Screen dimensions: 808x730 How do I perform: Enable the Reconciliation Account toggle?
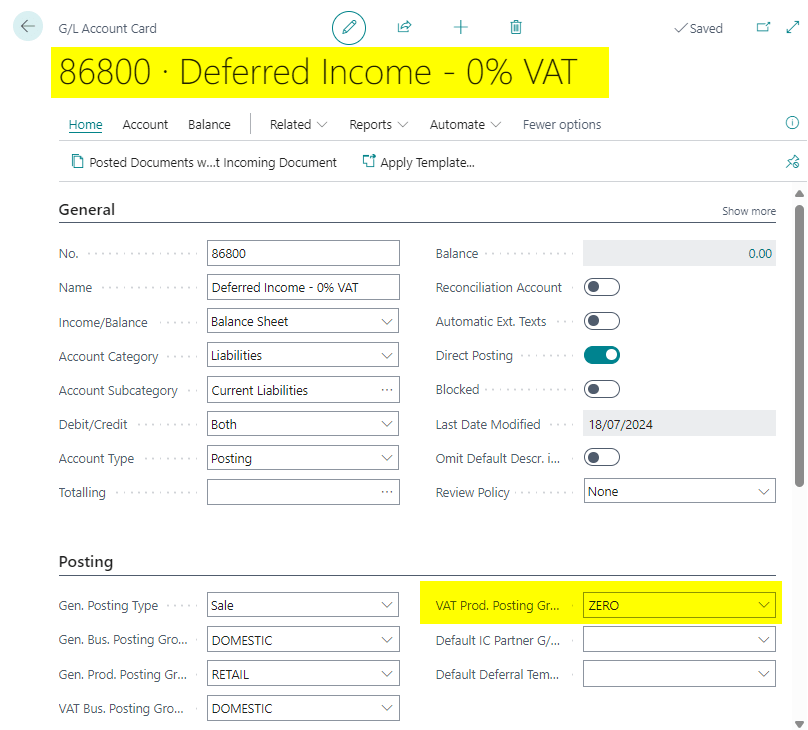tap(602, 288)
